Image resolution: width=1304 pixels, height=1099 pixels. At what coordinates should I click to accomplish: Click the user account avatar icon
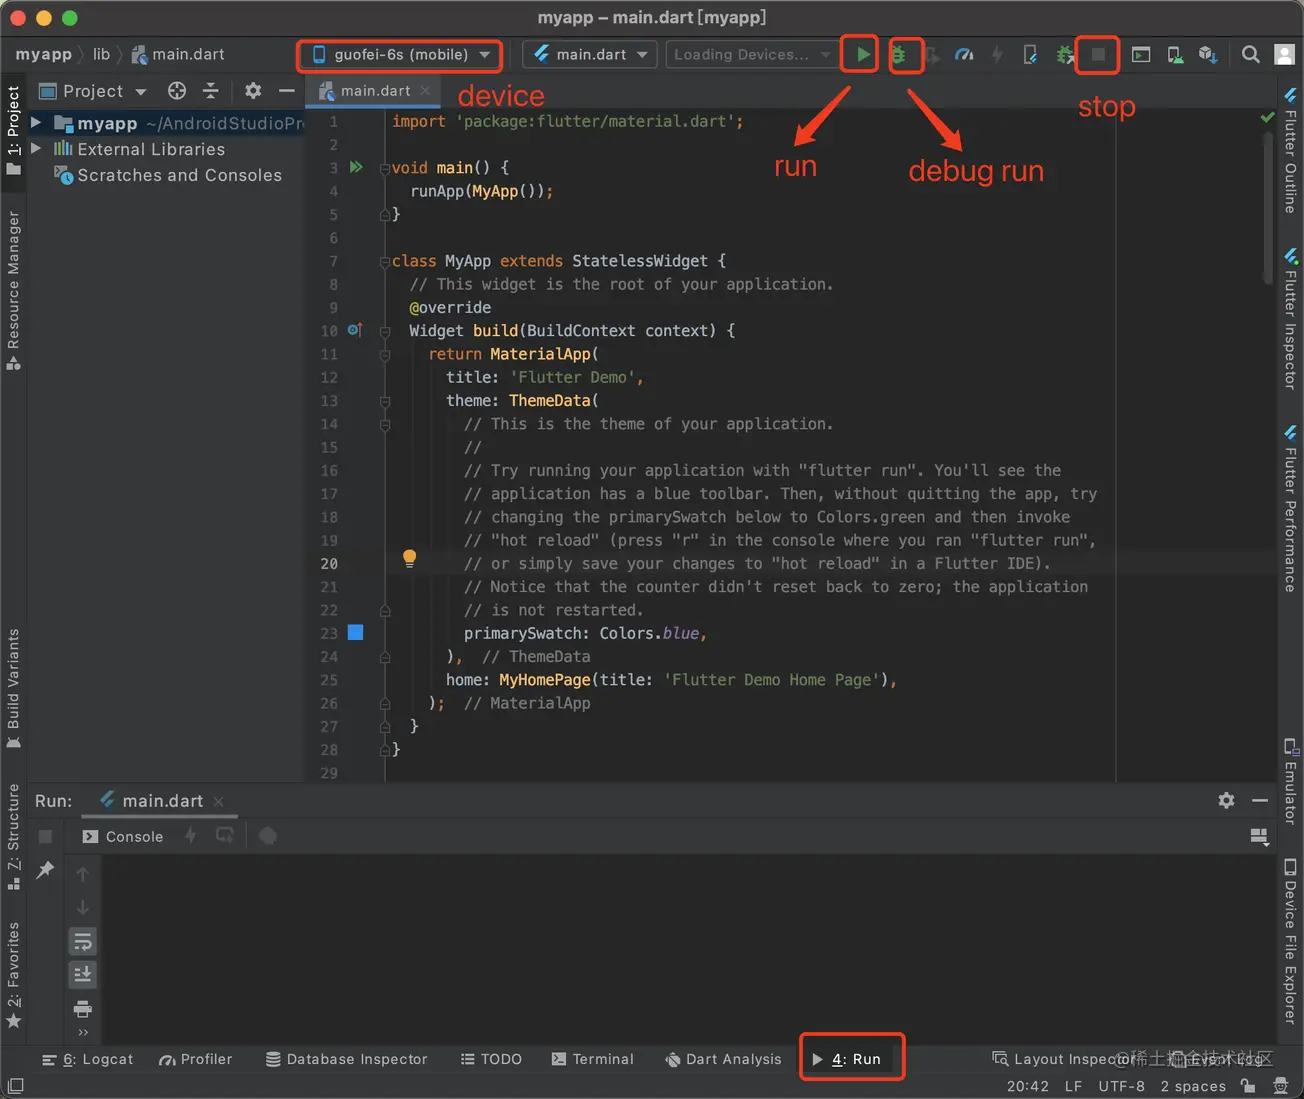pos(1284,55)
